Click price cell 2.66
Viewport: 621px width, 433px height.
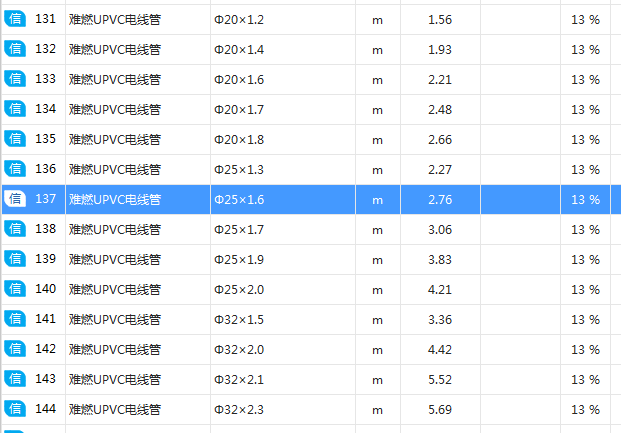click(x=440, y=139)
